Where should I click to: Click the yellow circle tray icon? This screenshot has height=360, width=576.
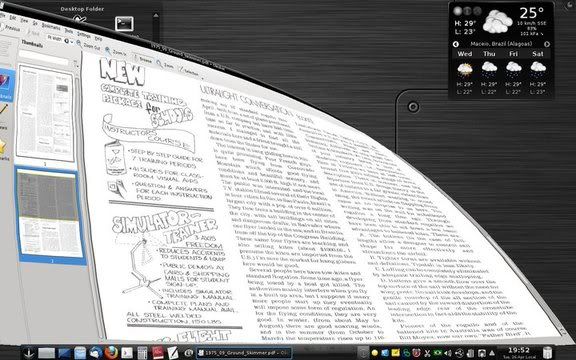[375, 353]
